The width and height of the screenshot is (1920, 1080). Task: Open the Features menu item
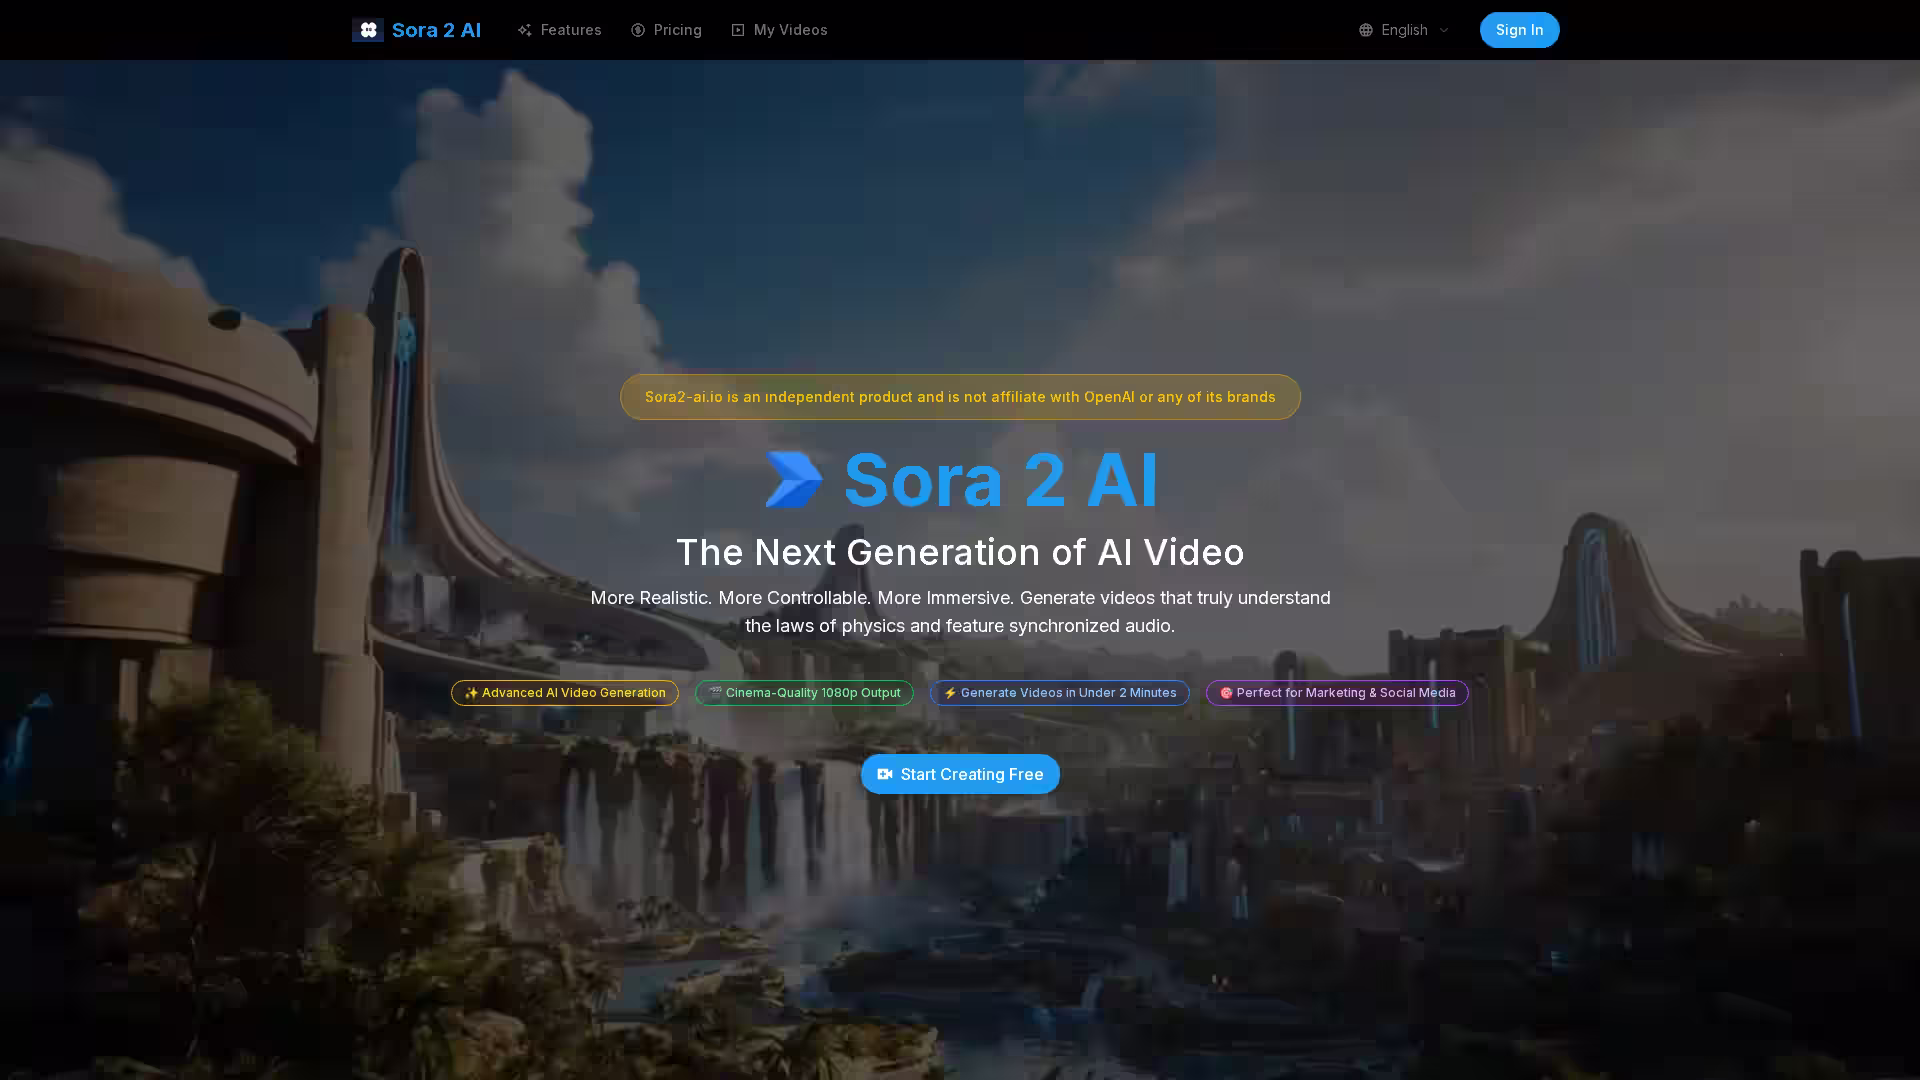570,30
